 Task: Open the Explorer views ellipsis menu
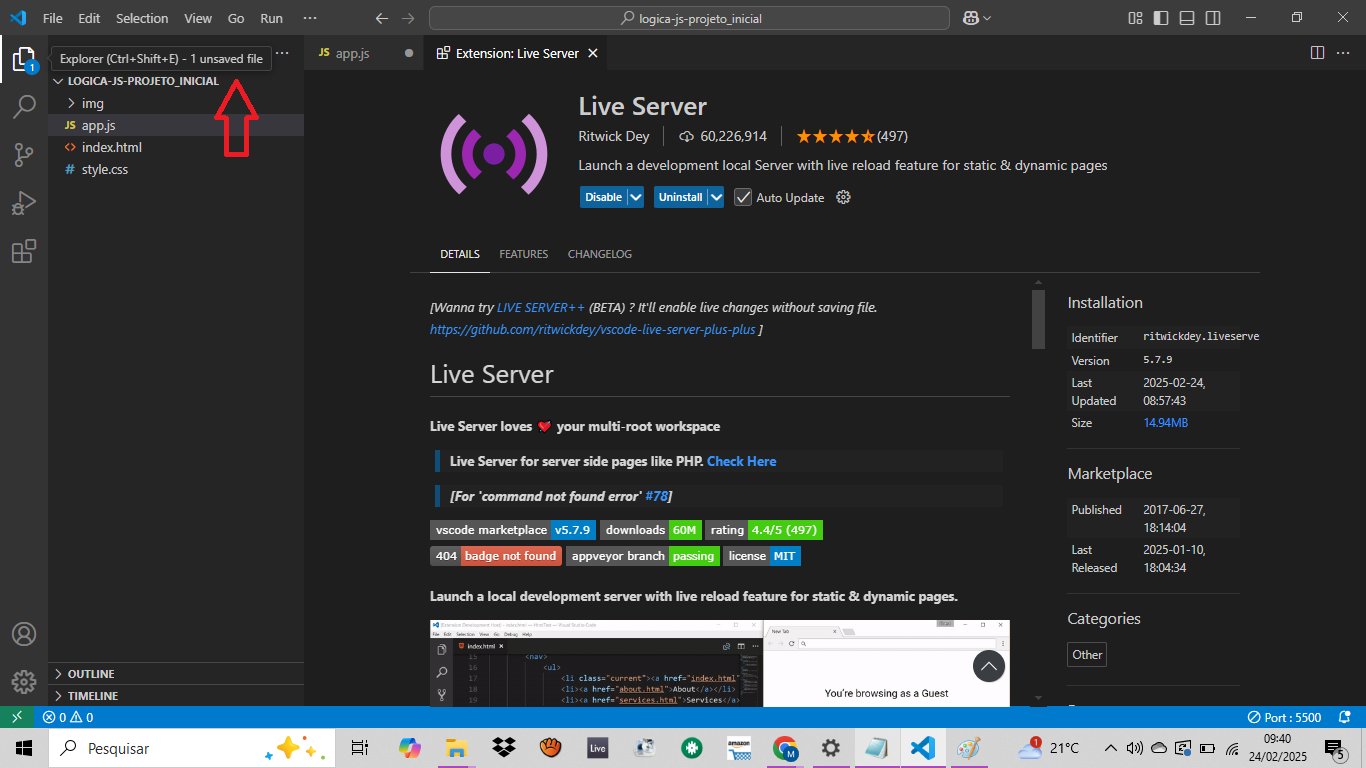[282, 53]
